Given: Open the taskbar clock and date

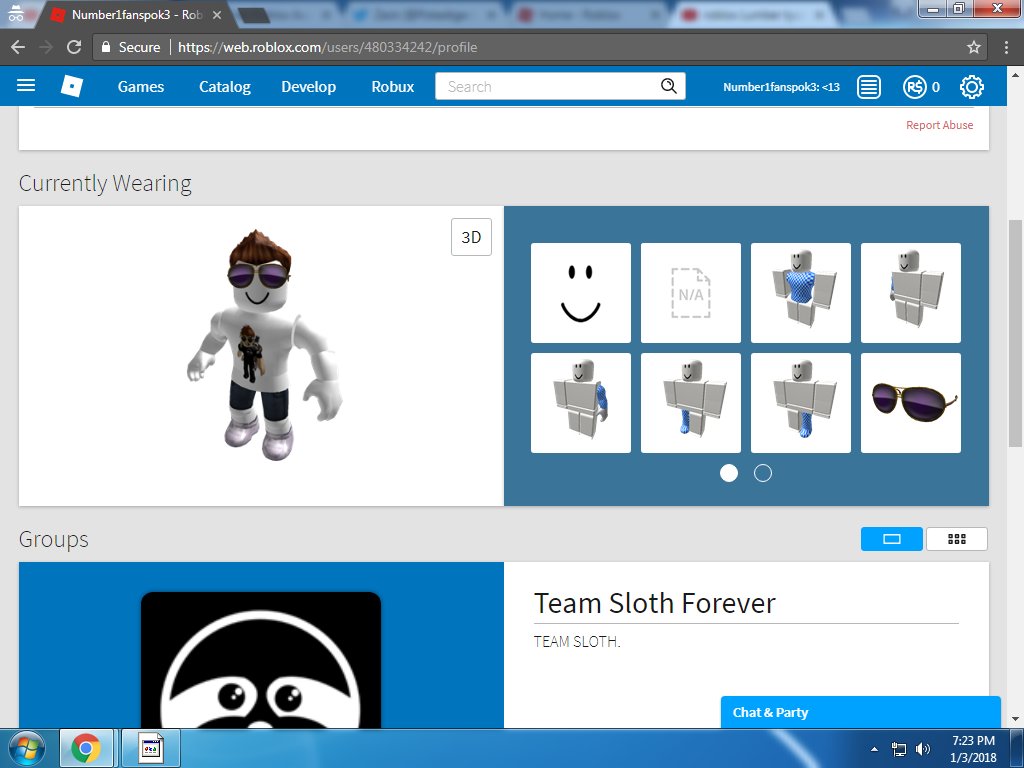Looking at the screenshot, I should pyautogui.click(x=973, y=749).
